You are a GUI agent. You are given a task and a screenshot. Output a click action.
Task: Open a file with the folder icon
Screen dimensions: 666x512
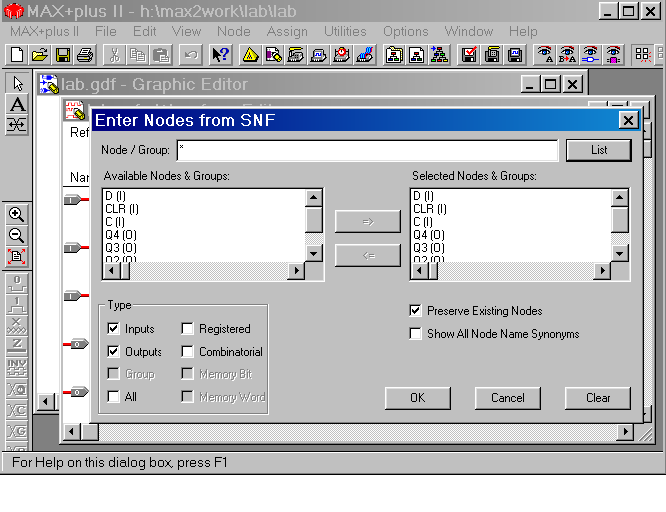point(40,55)
